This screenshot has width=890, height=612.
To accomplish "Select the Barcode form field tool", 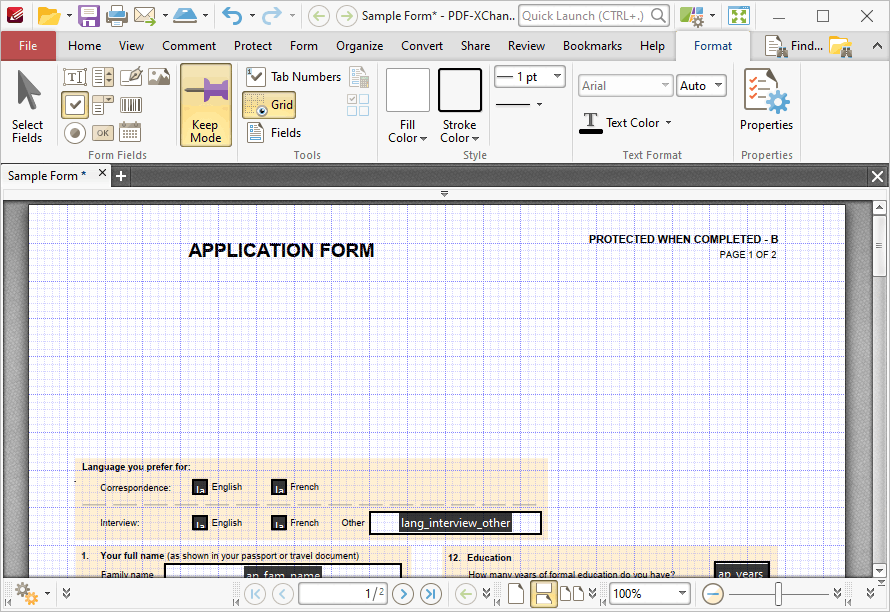I will [131, 105].
